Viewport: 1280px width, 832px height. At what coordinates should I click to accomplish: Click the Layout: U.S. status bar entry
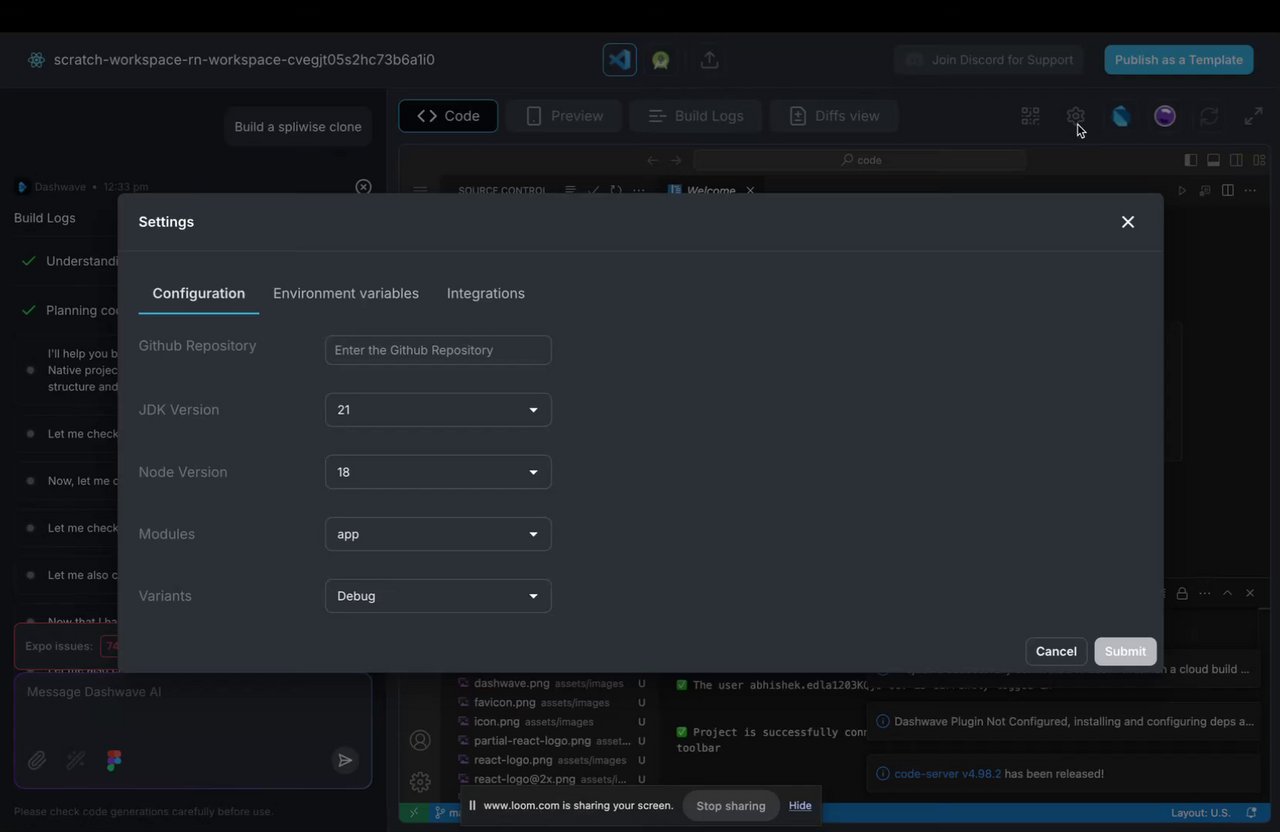pos(1202,813)
